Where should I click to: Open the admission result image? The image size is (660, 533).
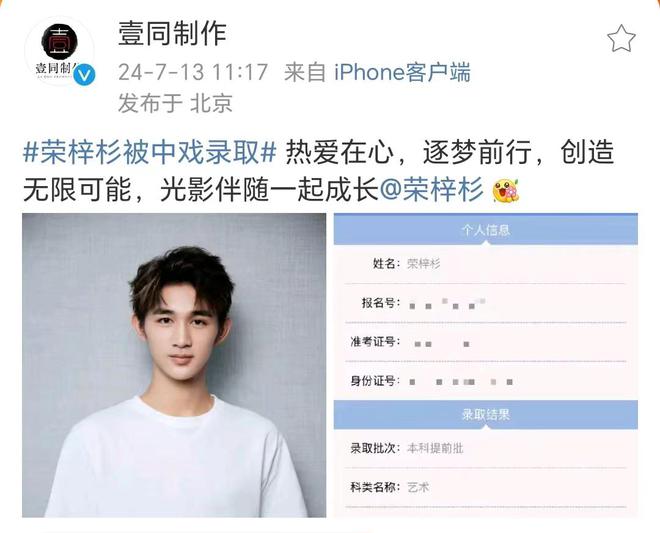coord(486,365)
